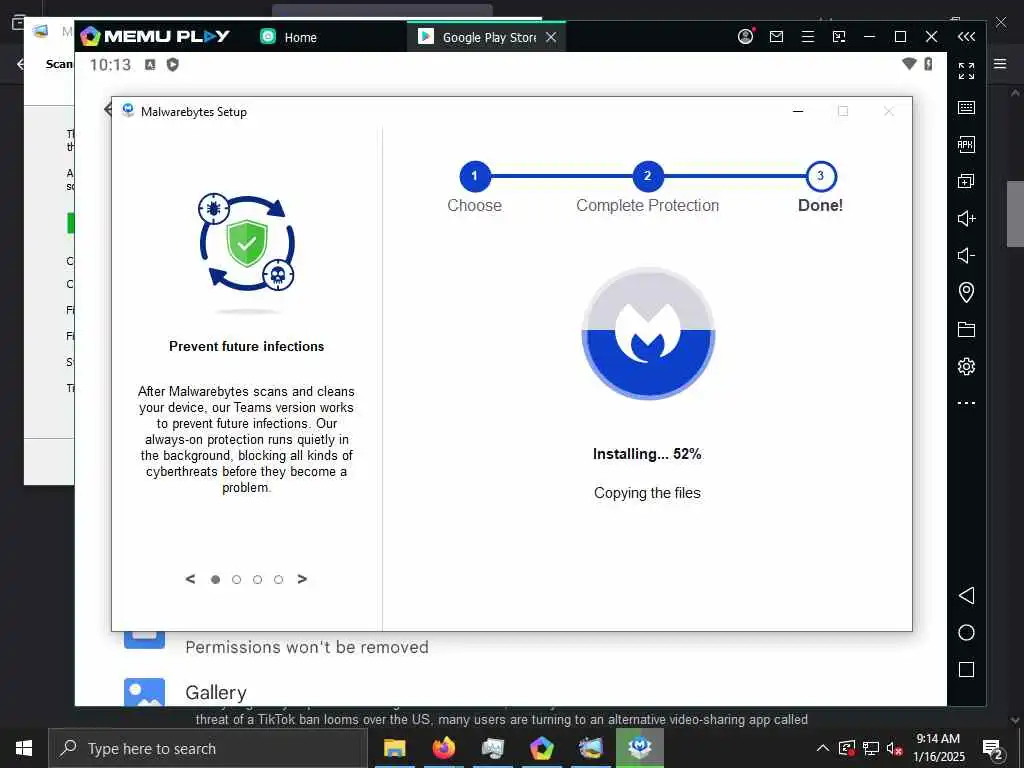The width and height of the screenshot is (1024, 768).
Task: Increase volume with MEmu speaker plus icon
Action: pyautogui.click(x=967, y=218)
